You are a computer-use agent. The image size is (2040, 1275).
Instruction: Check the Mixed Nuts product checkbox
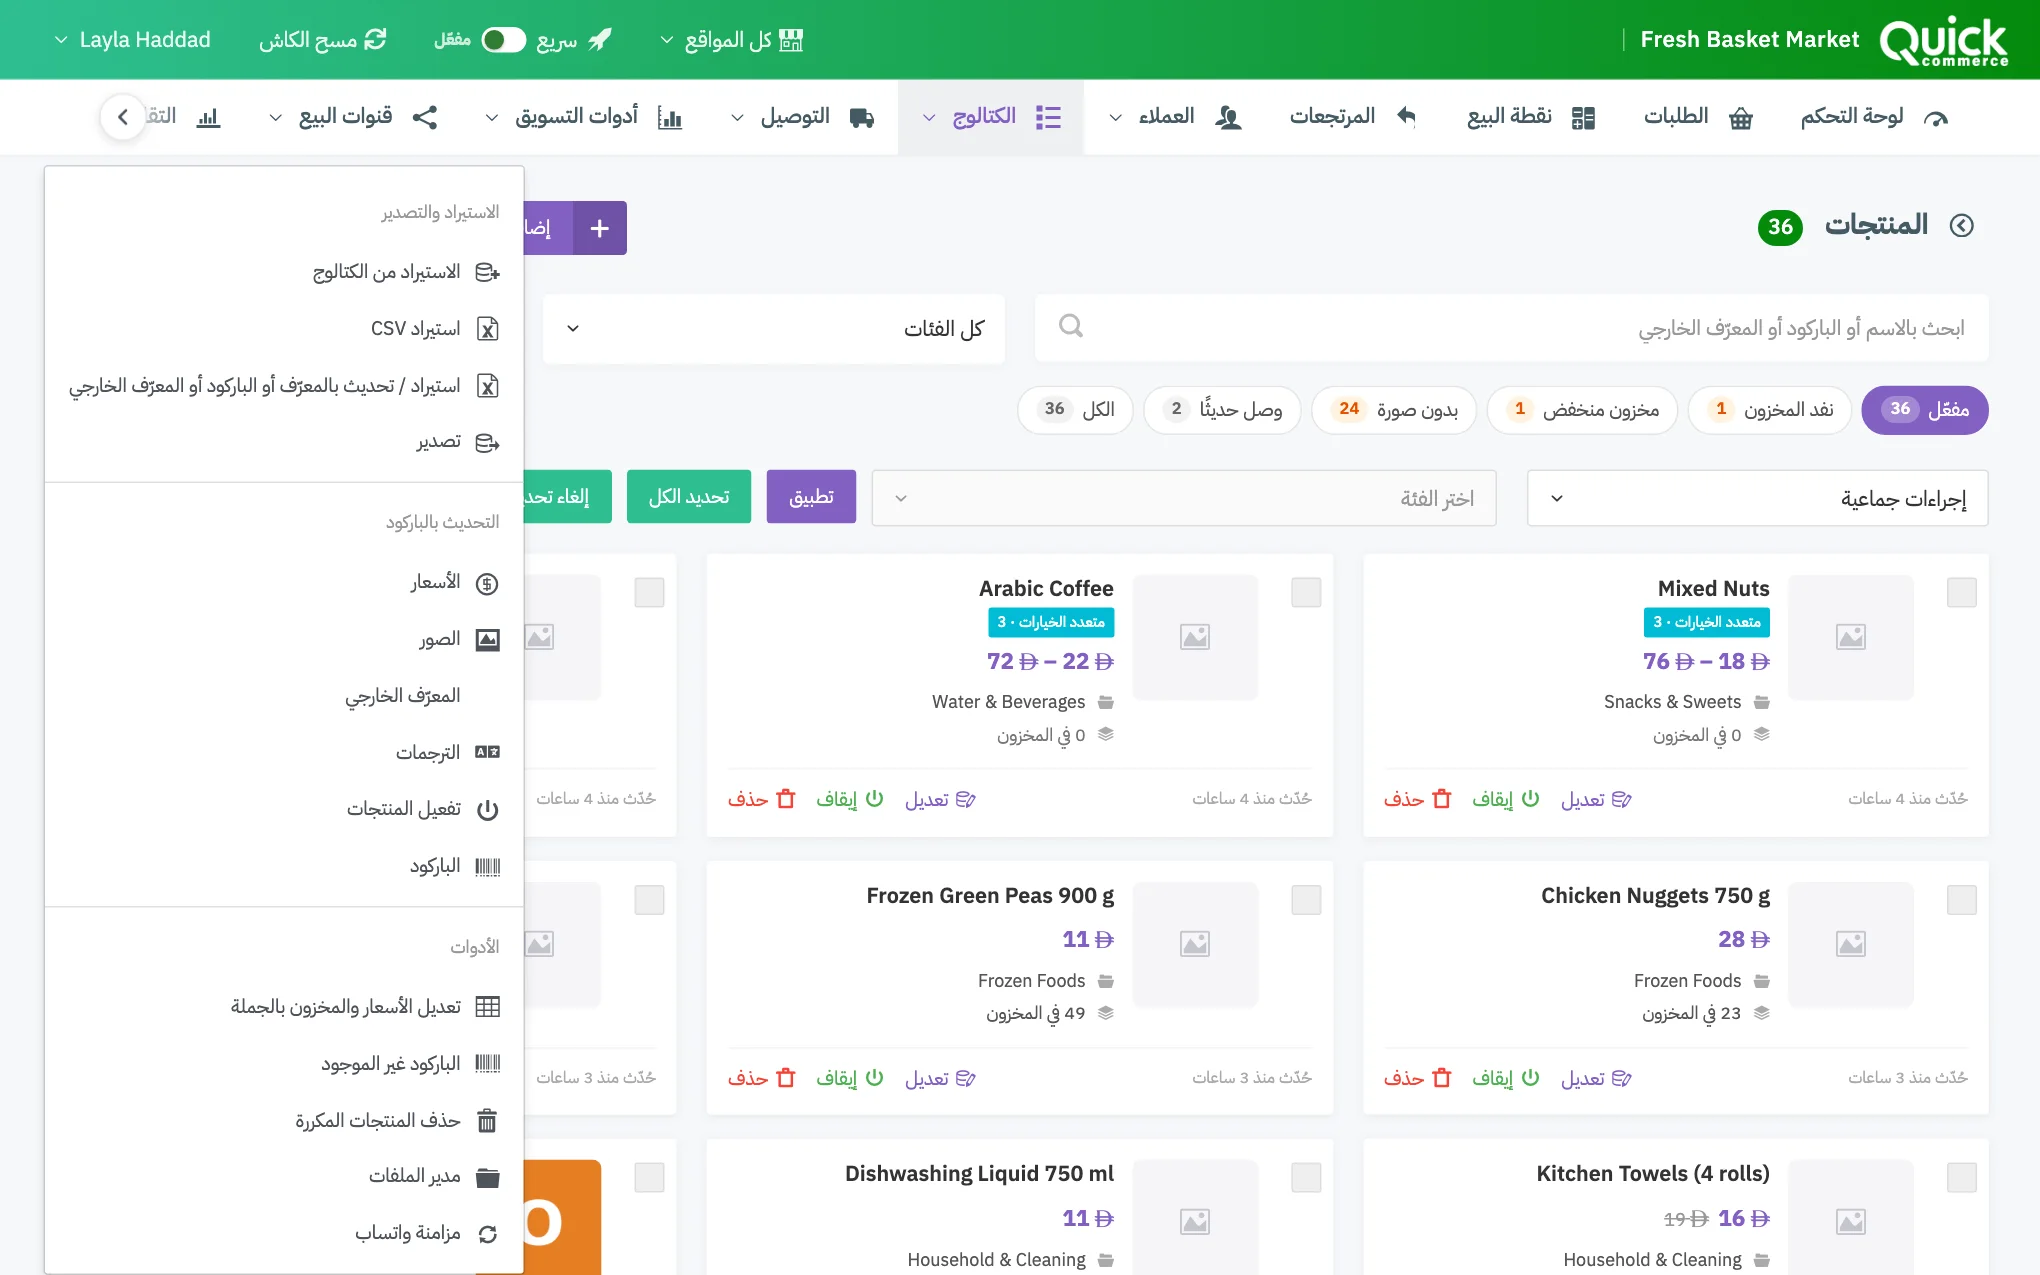point(1962,592)
